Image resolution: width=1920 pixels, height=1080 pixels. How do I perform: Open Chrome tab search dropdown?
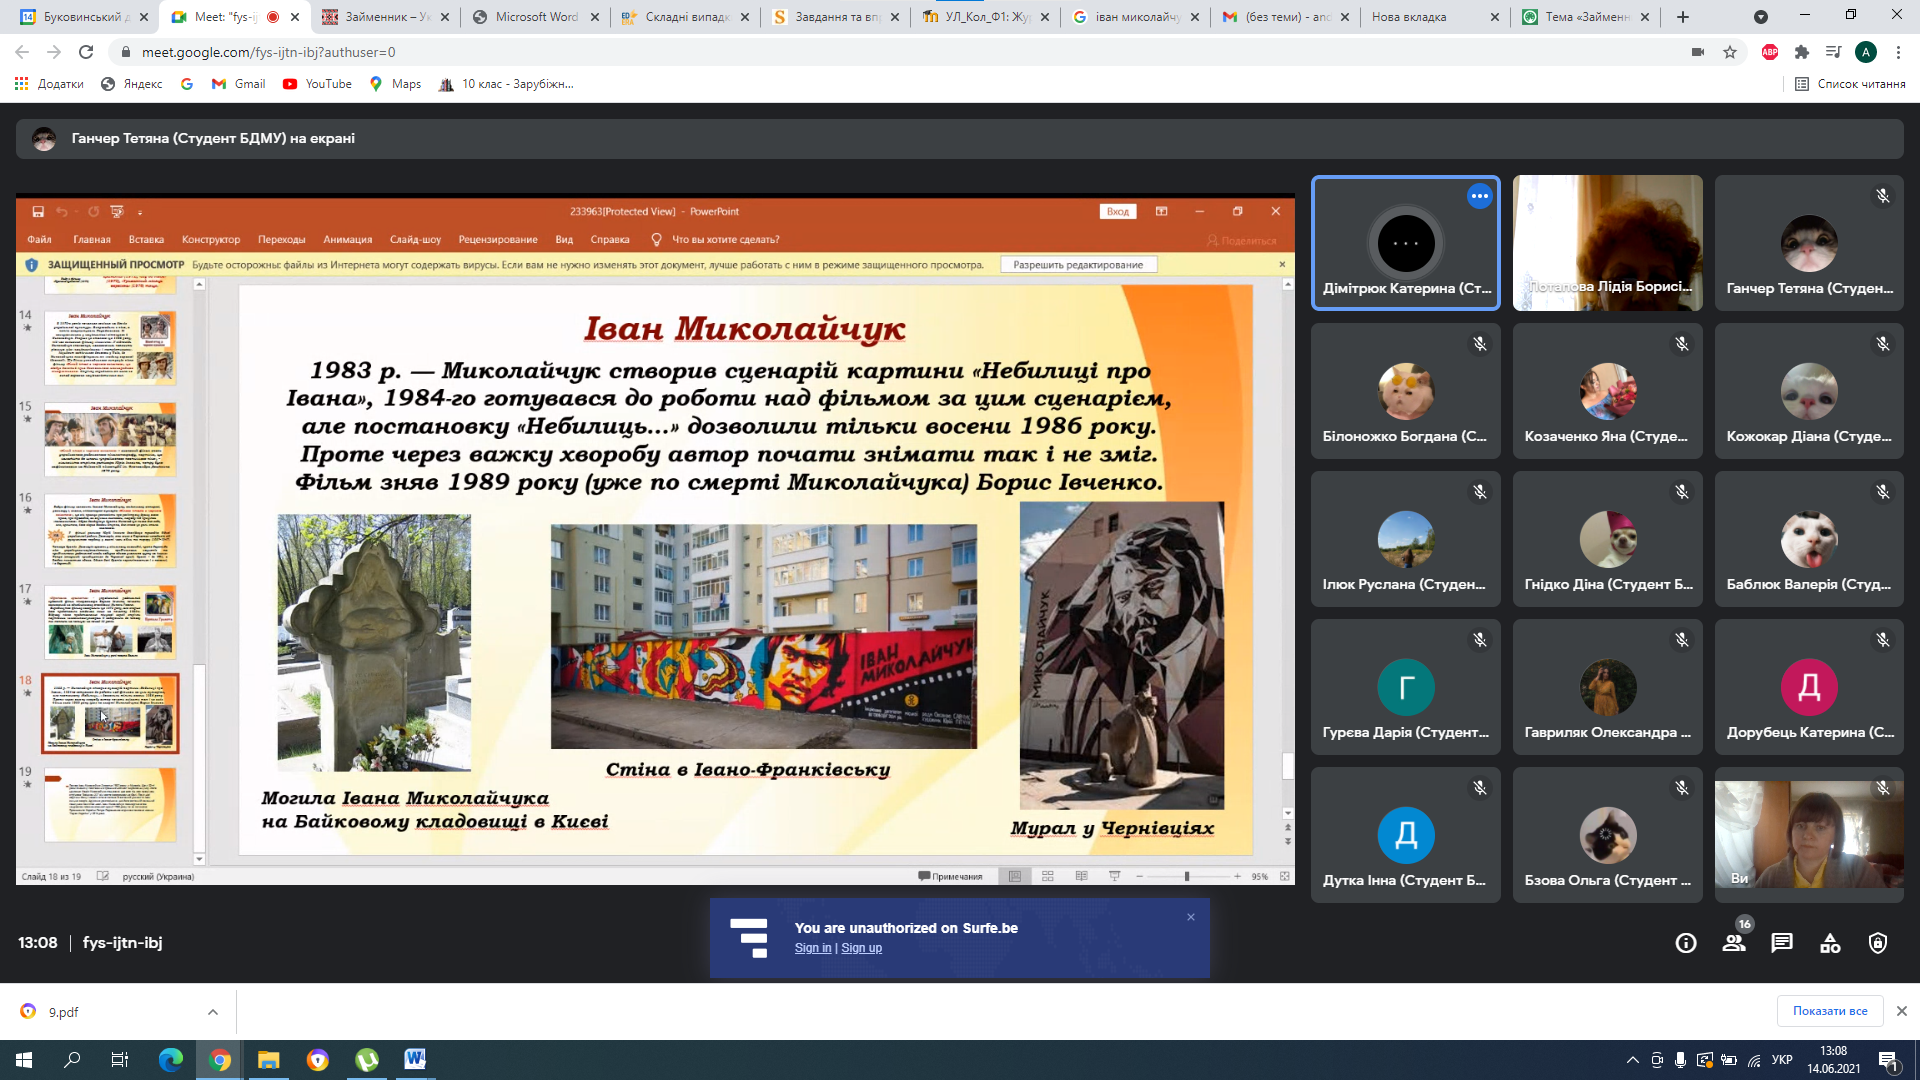pyautogui.click(x=1761, y=17)
